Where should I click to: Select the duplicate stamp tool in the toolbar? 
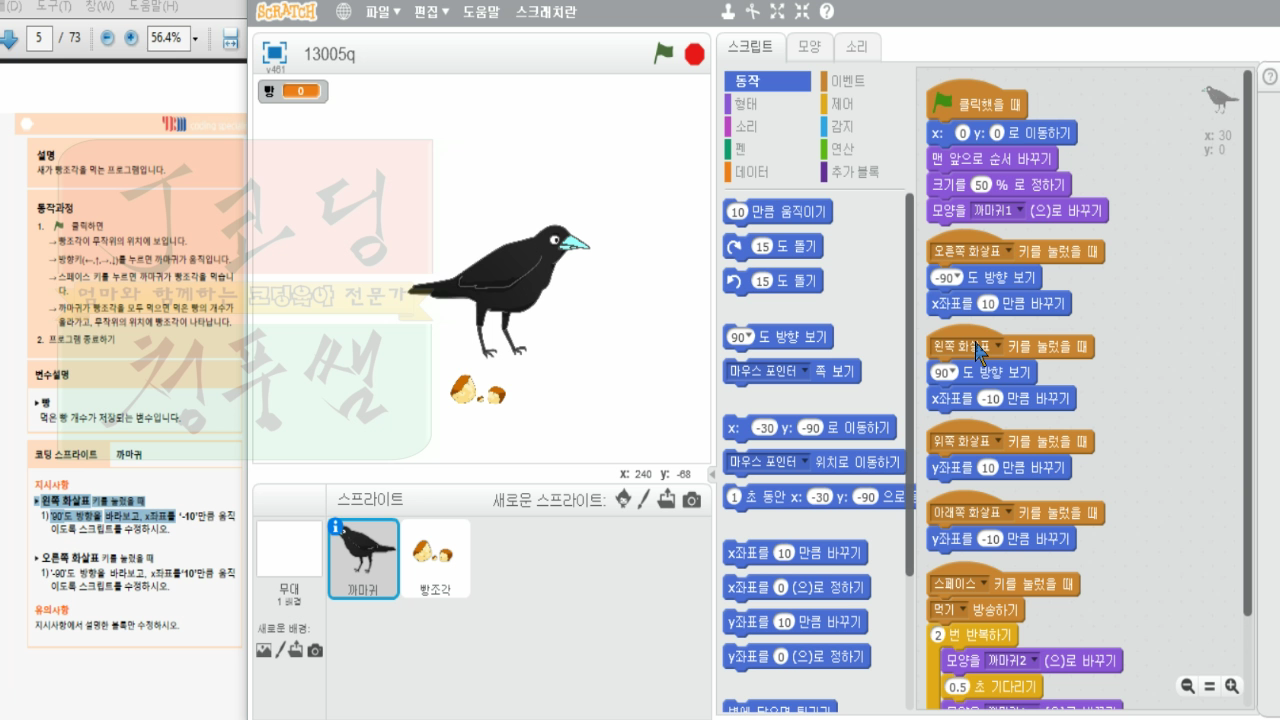coord(728,10)
